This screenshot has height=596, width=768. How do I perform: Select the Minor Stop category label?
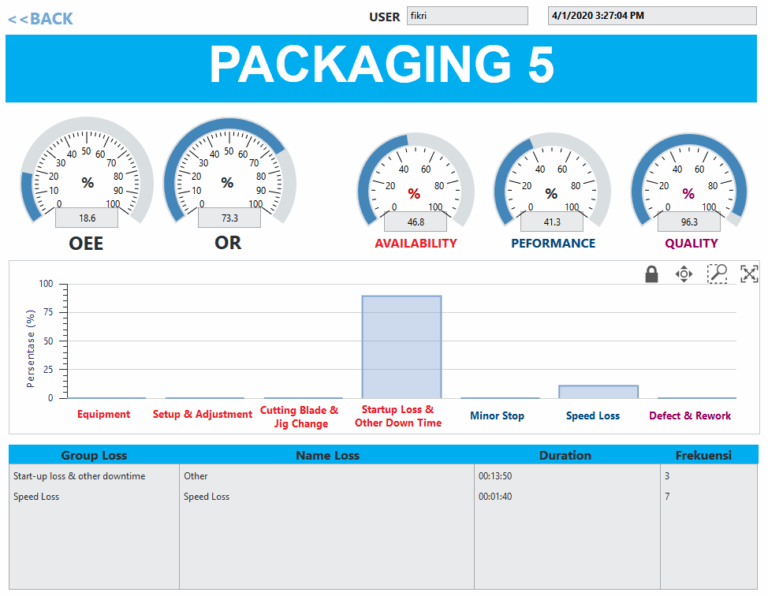coord(498,415)
